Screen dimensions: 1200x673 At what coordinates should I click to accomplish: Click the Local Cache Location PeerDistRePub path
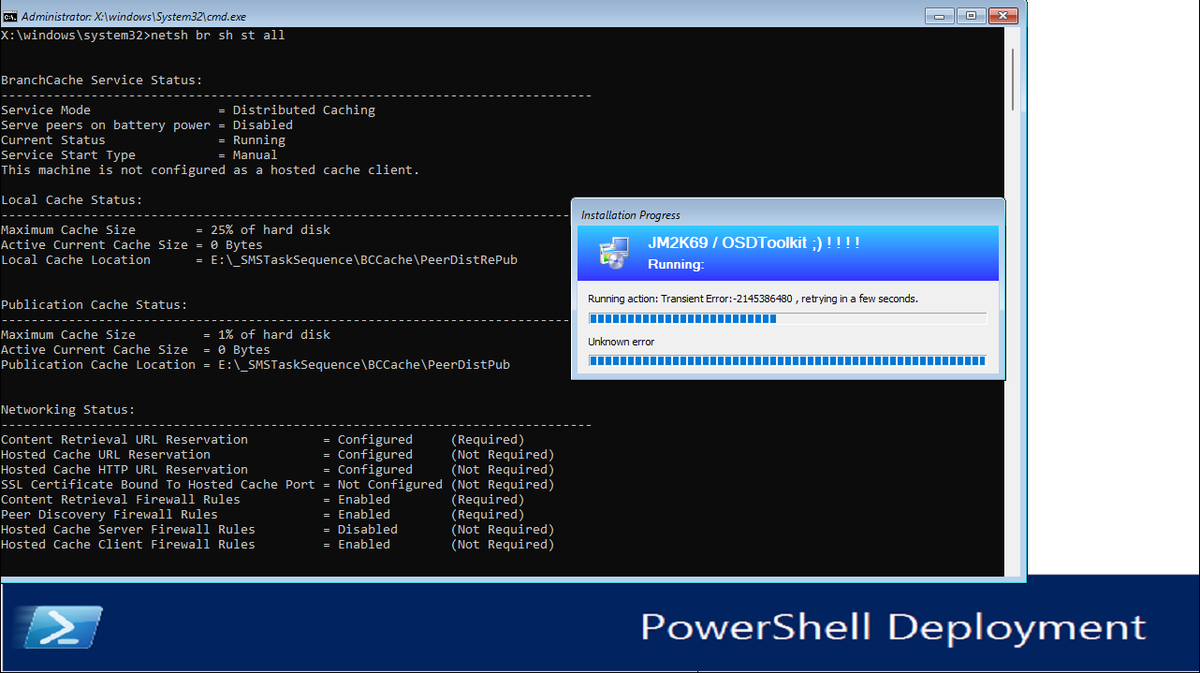pyautogui.click(x=259, y=260)
